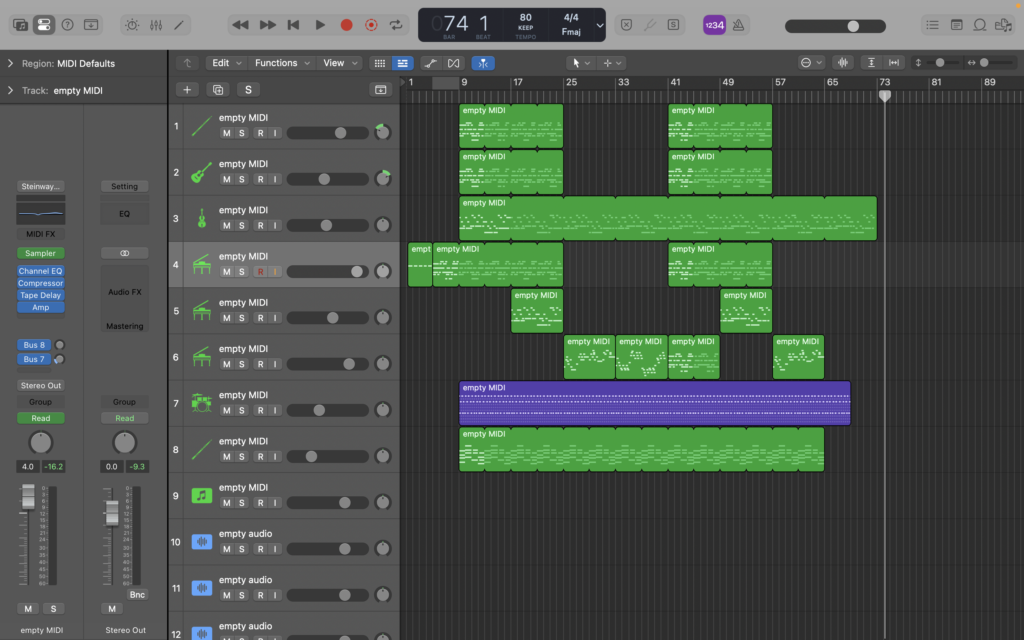
Task: Open the Smart Controls panel
Action: point(131,24)
